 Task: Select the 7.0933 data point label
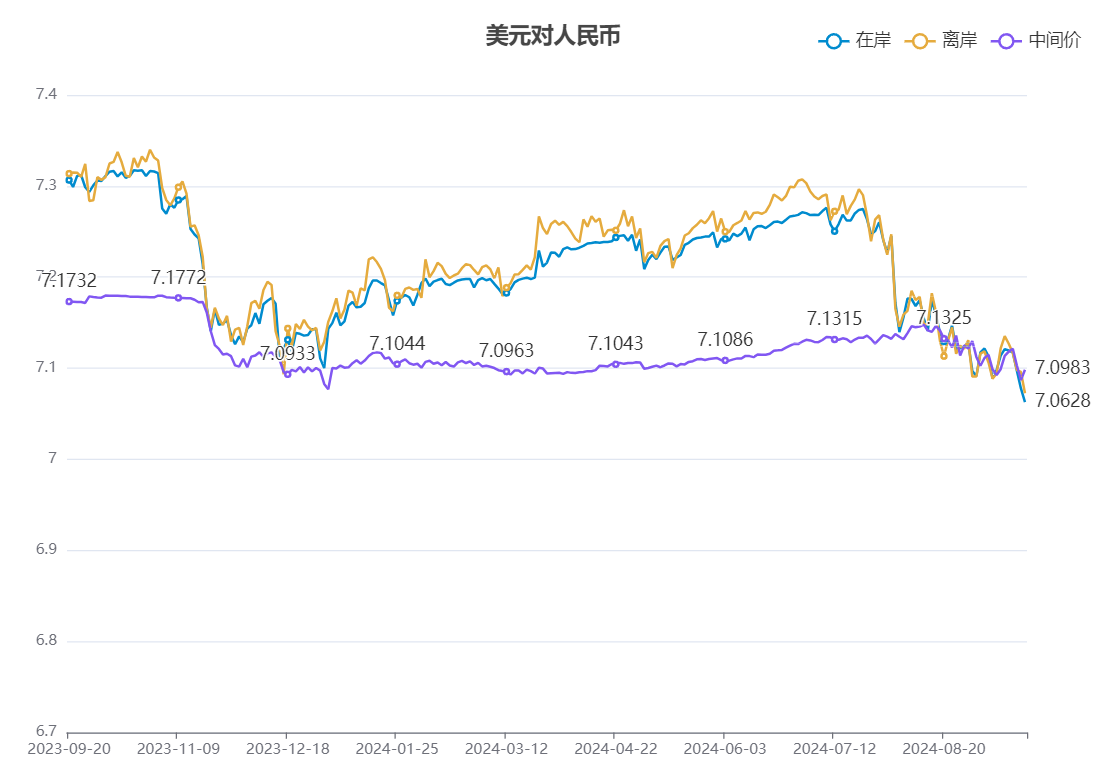288,353
